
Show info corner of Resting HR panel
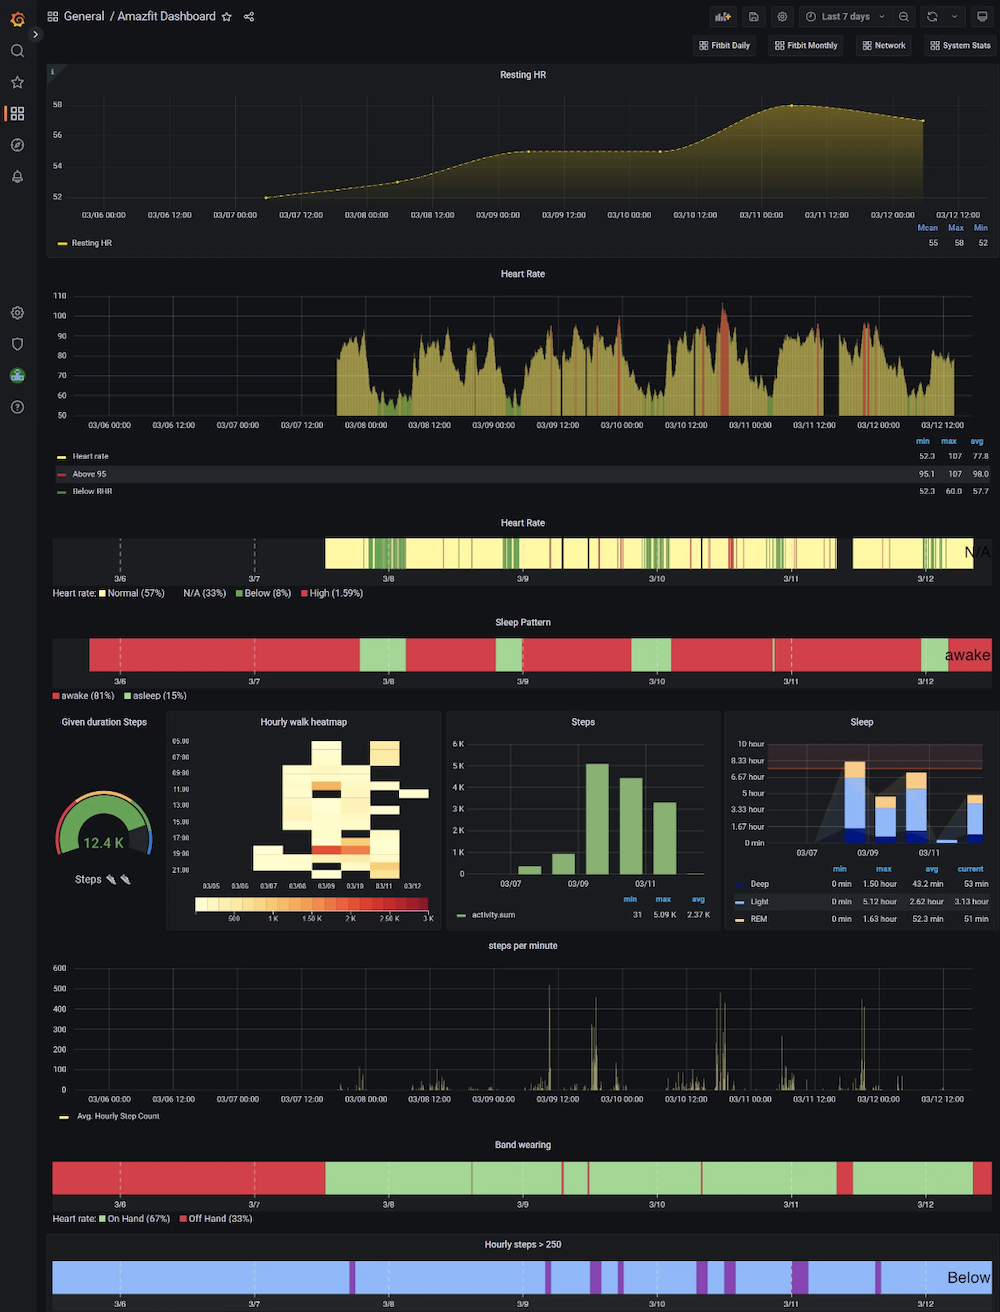tap(53, 72)
